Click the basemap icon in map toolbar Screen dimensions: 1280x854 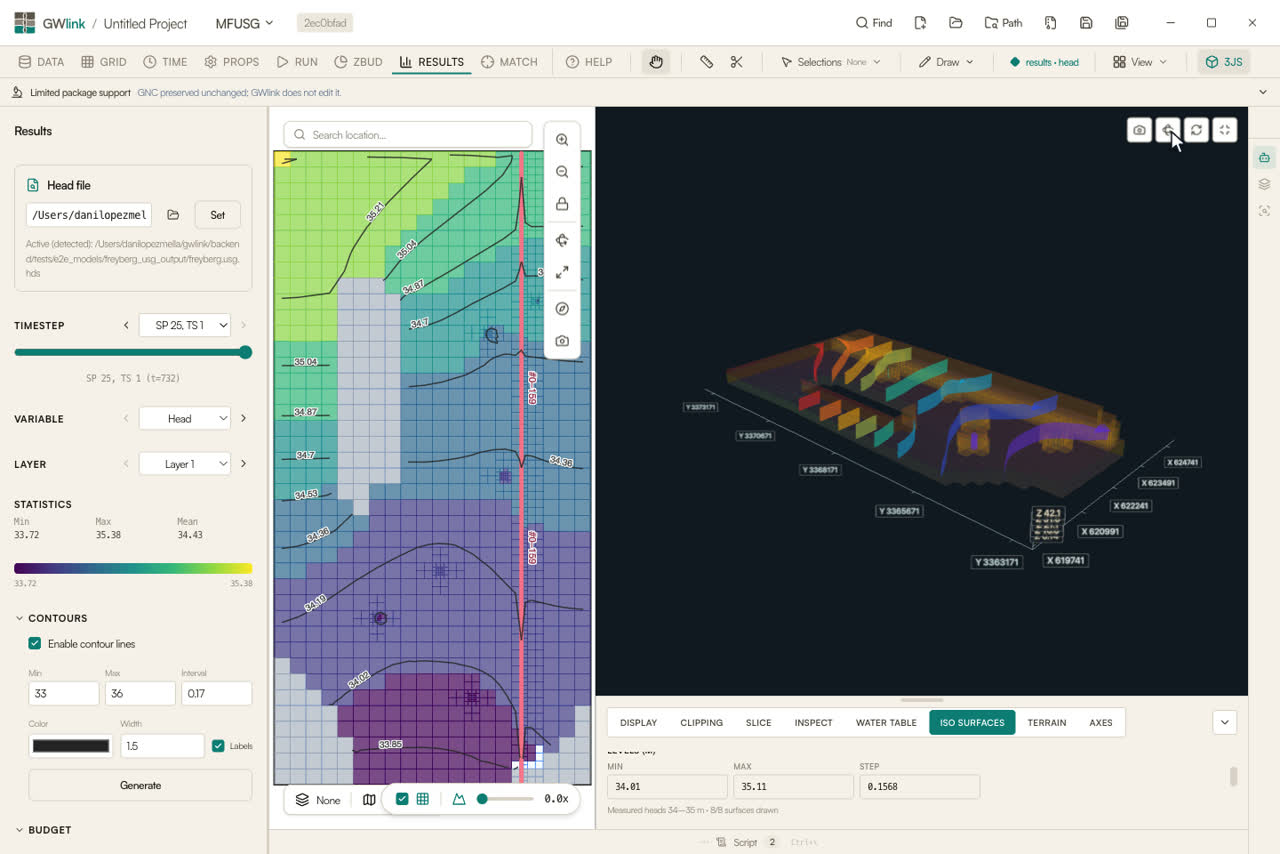pyautogui.click(x=369, y=799)
